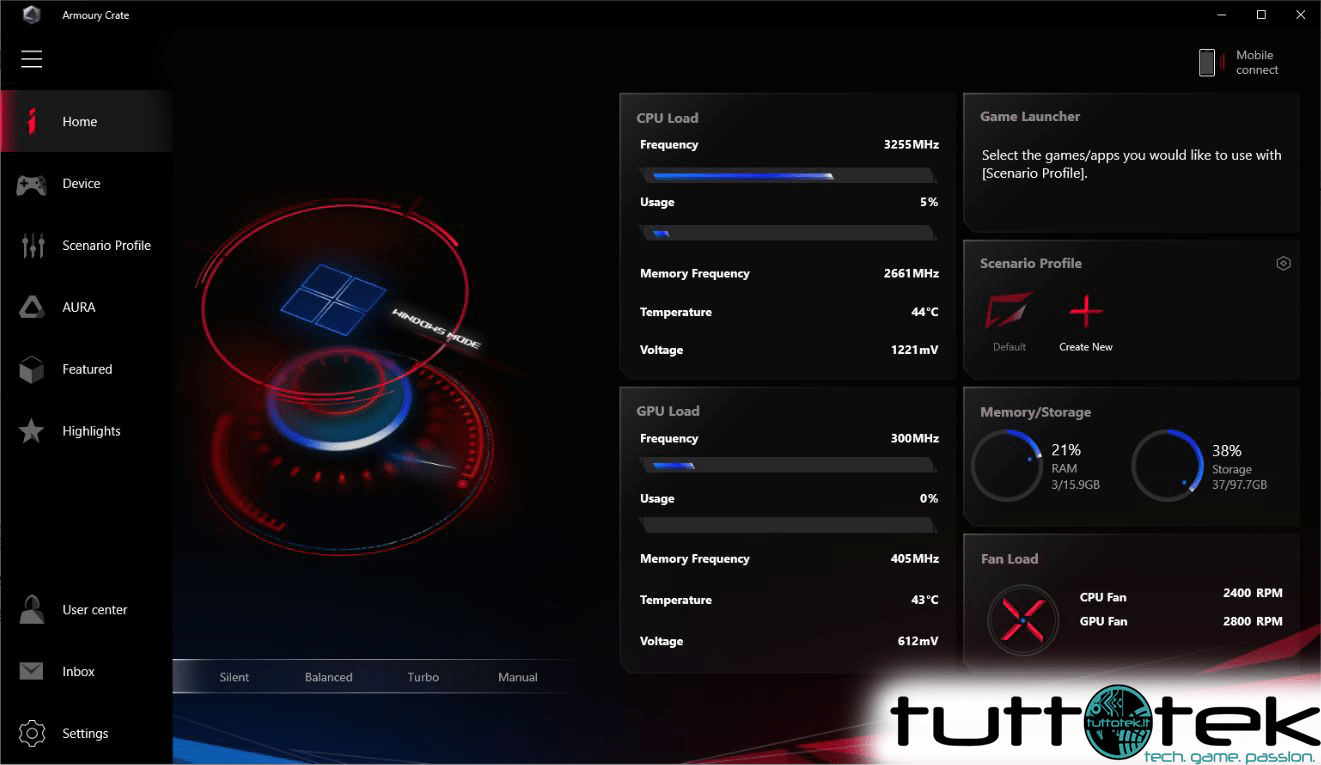Click the red plus Create New icon
This screenshot has width=1321, height=765.
click(x=1086, y=311)
